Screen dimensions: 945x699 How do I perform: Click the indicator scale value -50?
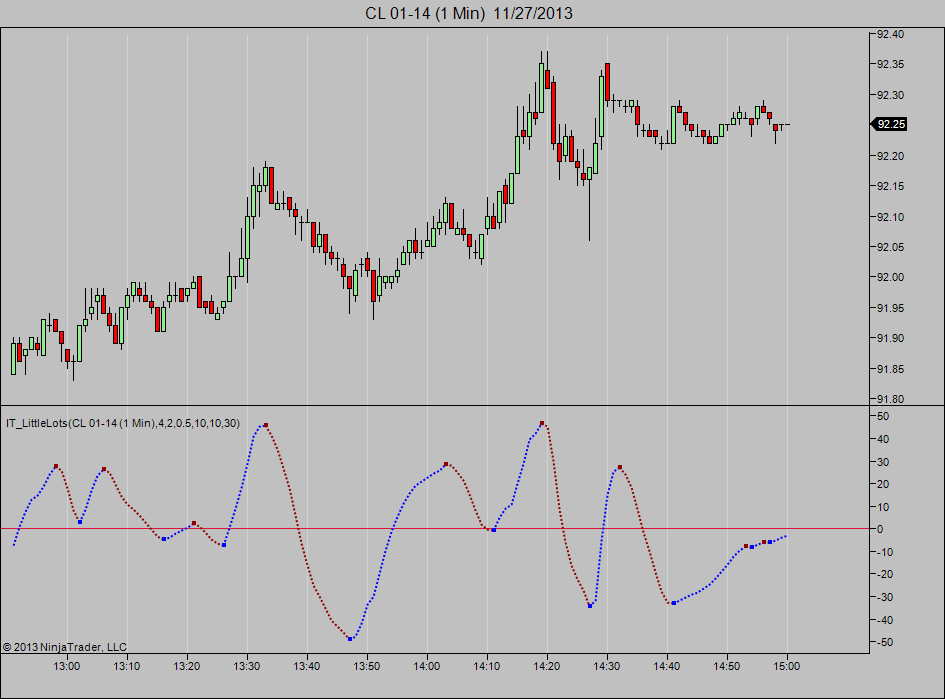[885, 642]
